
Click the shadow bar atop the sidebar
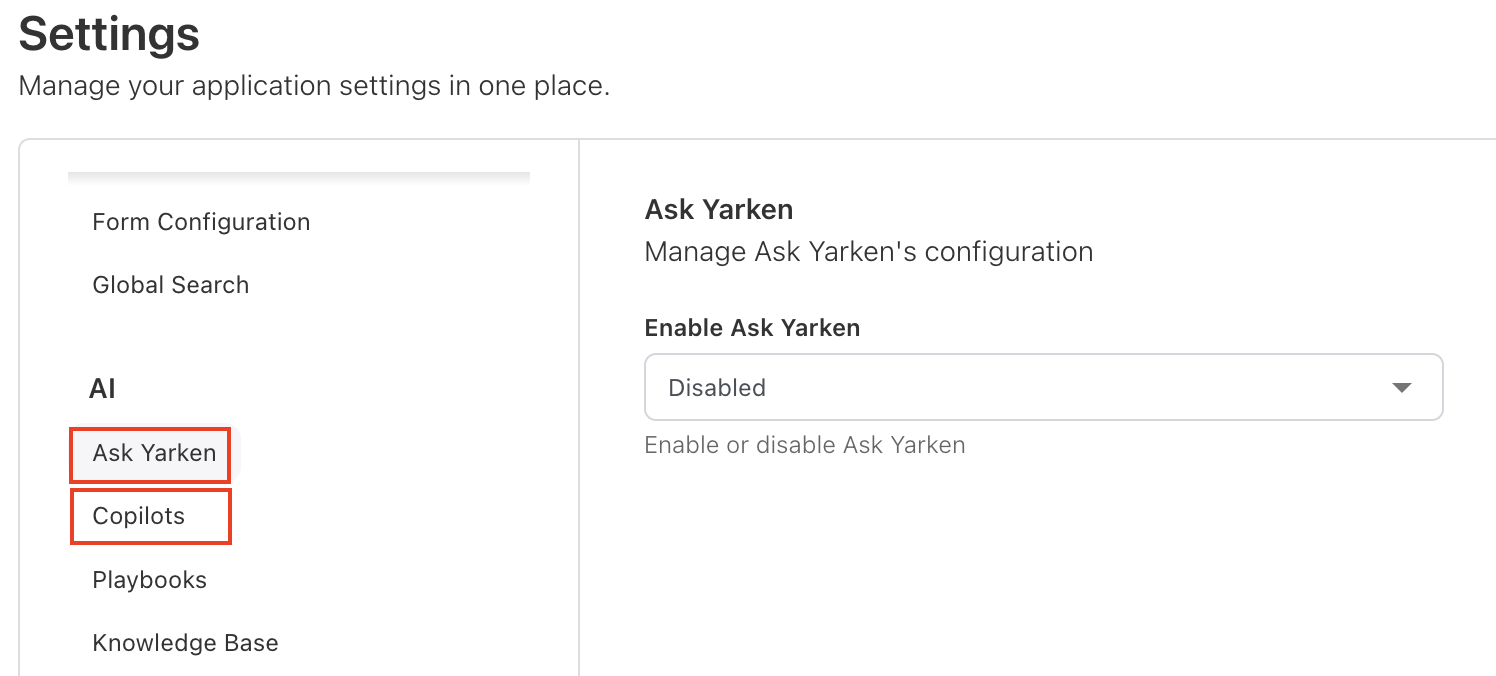(x=298, y=178)
